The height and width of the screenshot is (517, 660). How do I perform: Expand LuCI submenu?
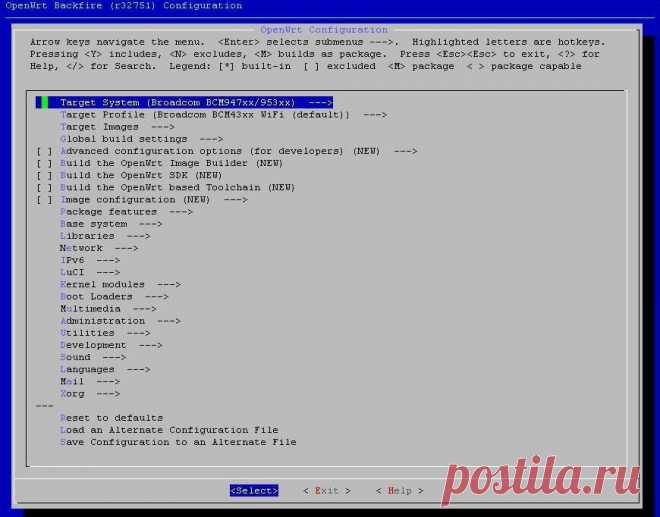click(90, 272)
